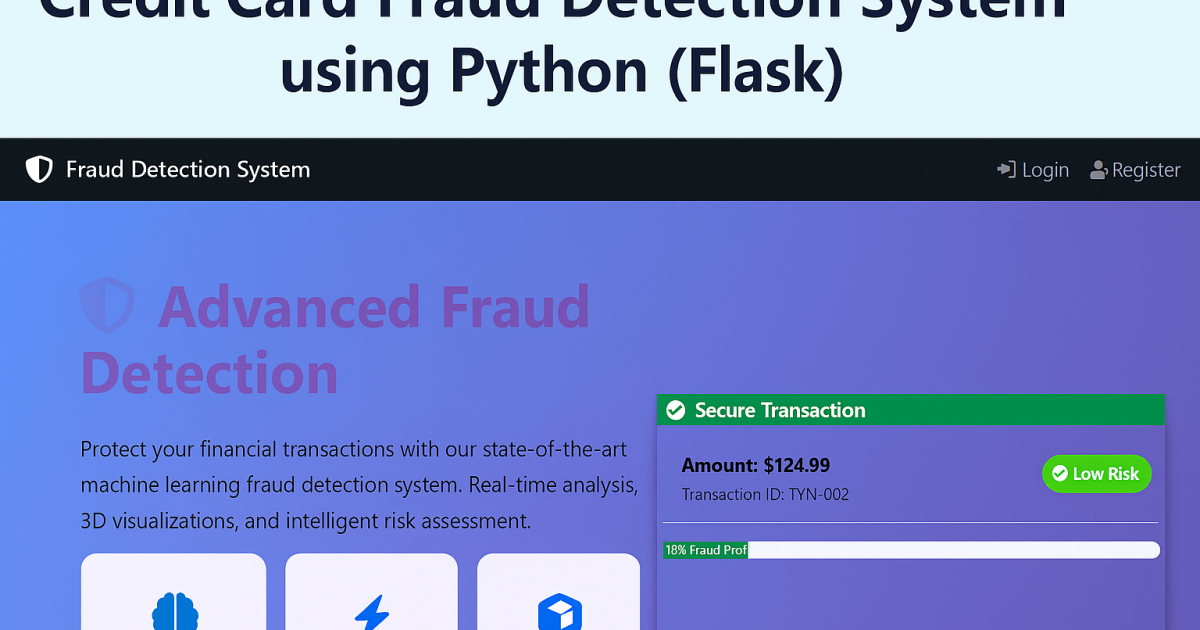Image resolution: width=1200 pixels, height=630 pixels.
Task: Click the Secure Transaction green header bar
Action: pyautogui.click(x=910, y=410)
